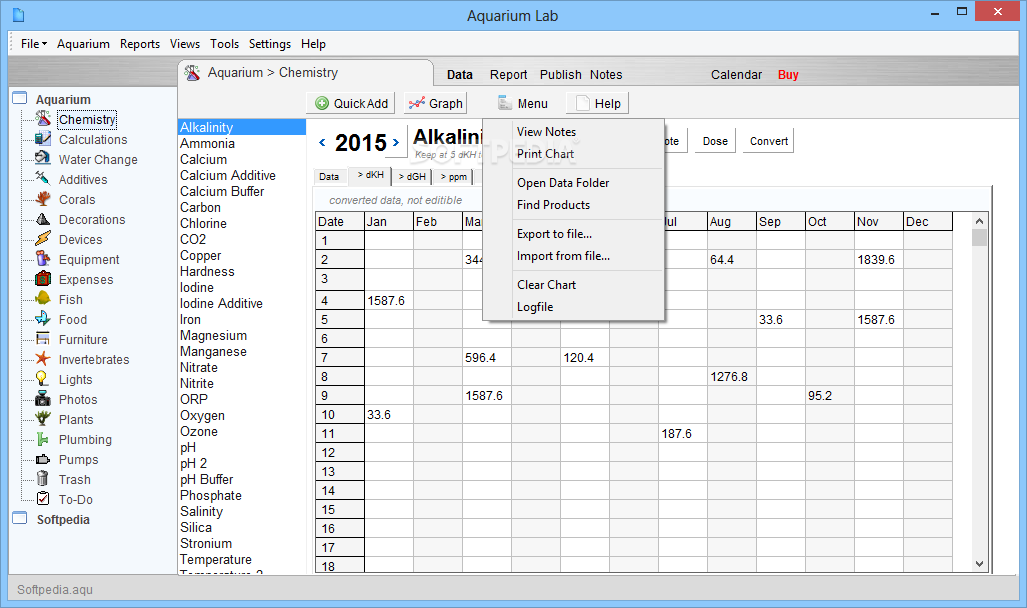Click the Decorations icon in sidebar
1027x608 pixels.
click(x=43, y=219)
